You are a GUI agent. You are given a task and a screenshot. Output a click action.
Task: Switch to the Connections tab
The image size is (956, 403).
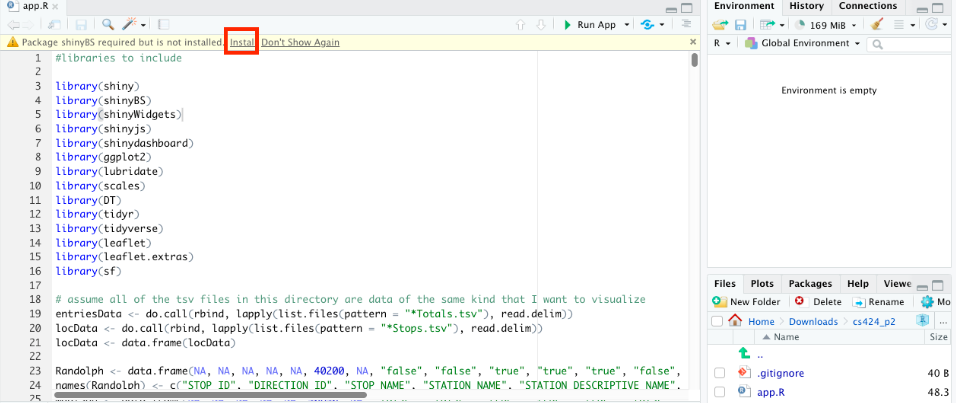tap(868, 6)
